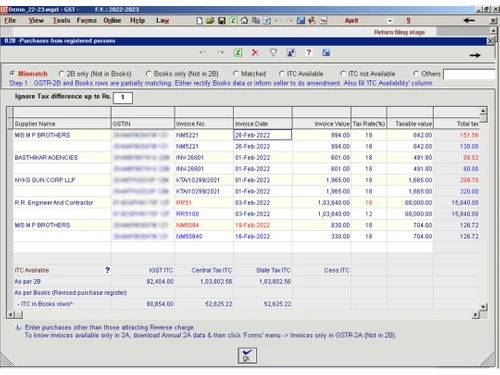The width and height of the screenshot is (500, 375).
Task: Click the blue window icon in B2B toolbar
Action: (326, 53)
